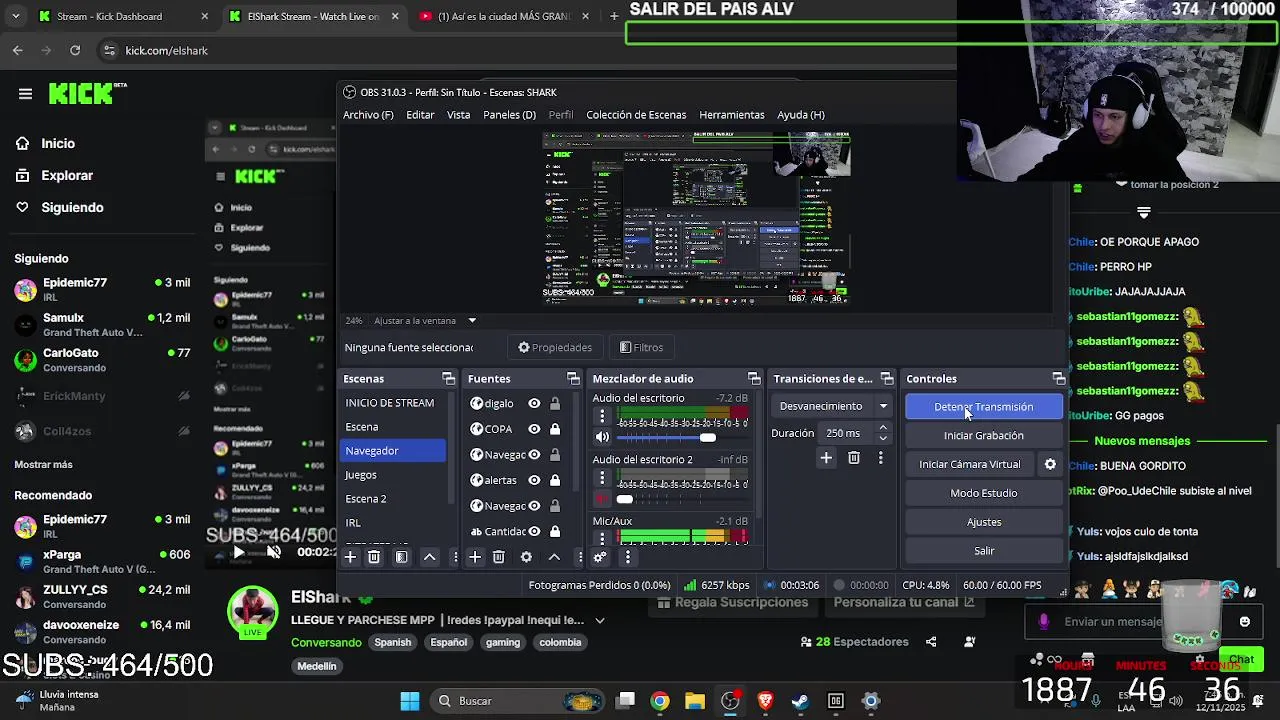Open three-dot menu for Audio del escritorio 2

601,477
